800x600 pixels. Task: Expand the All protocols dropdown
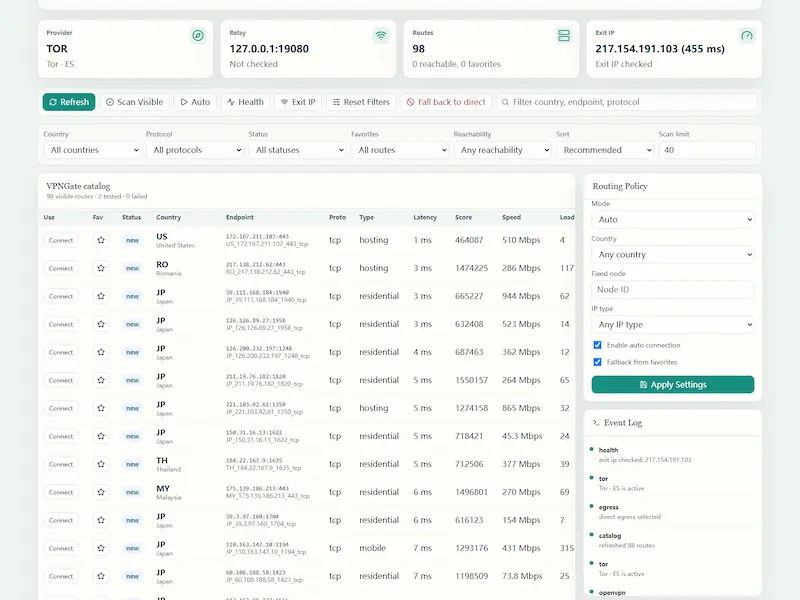(x=195, y=150)
